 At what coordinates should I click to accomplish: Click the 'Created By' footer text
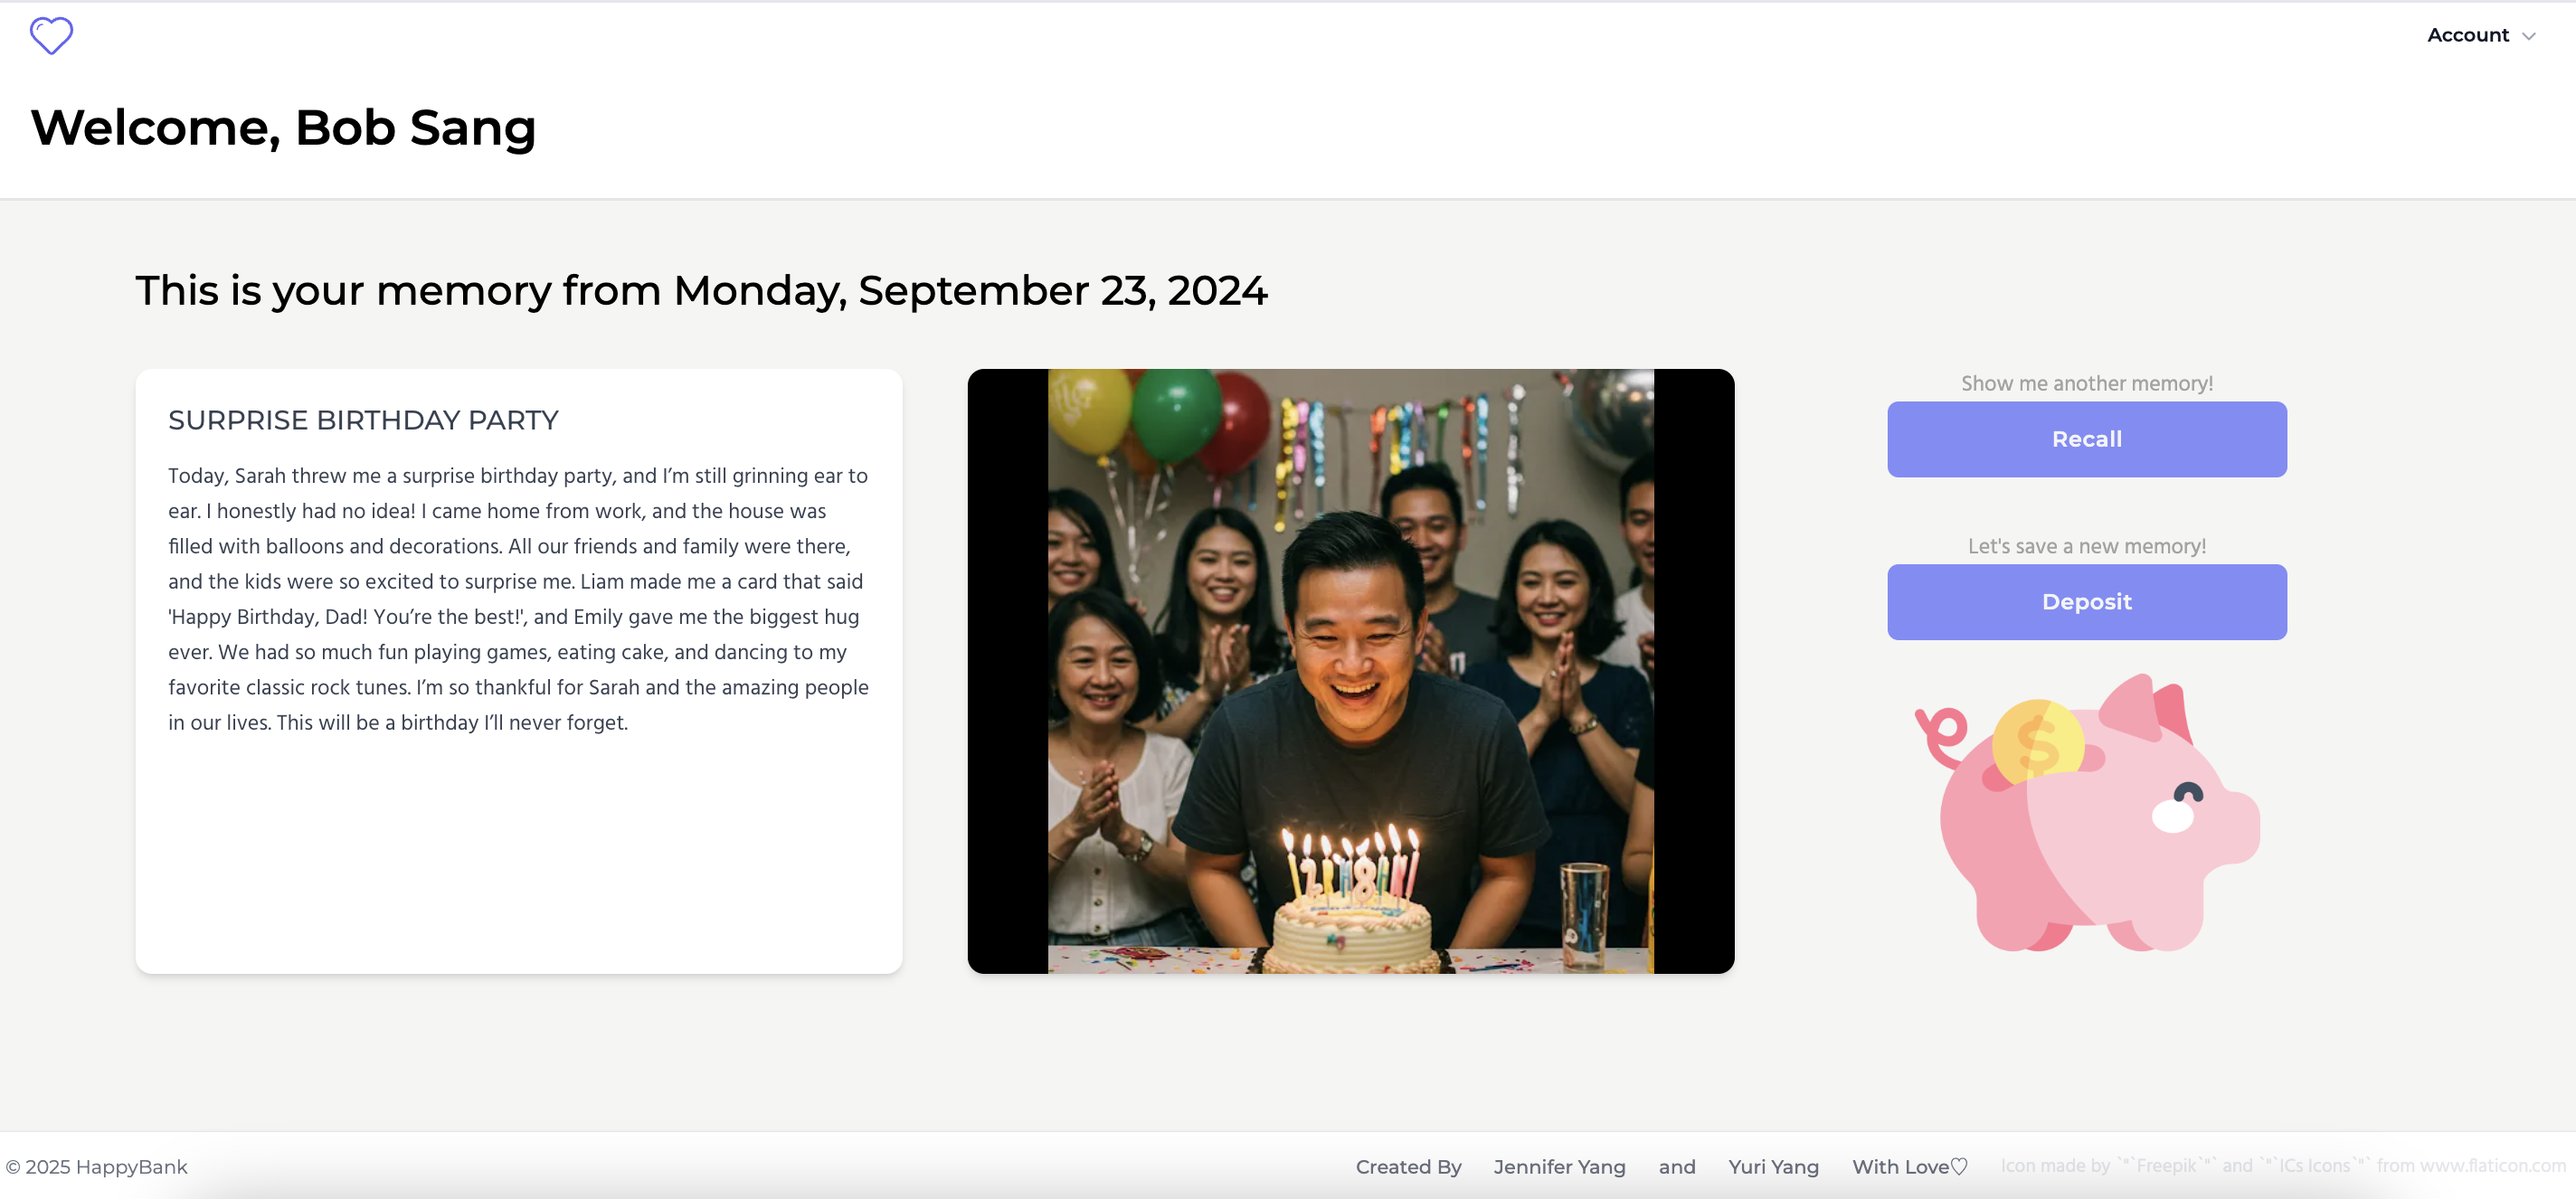(x=1408, y=1167)
